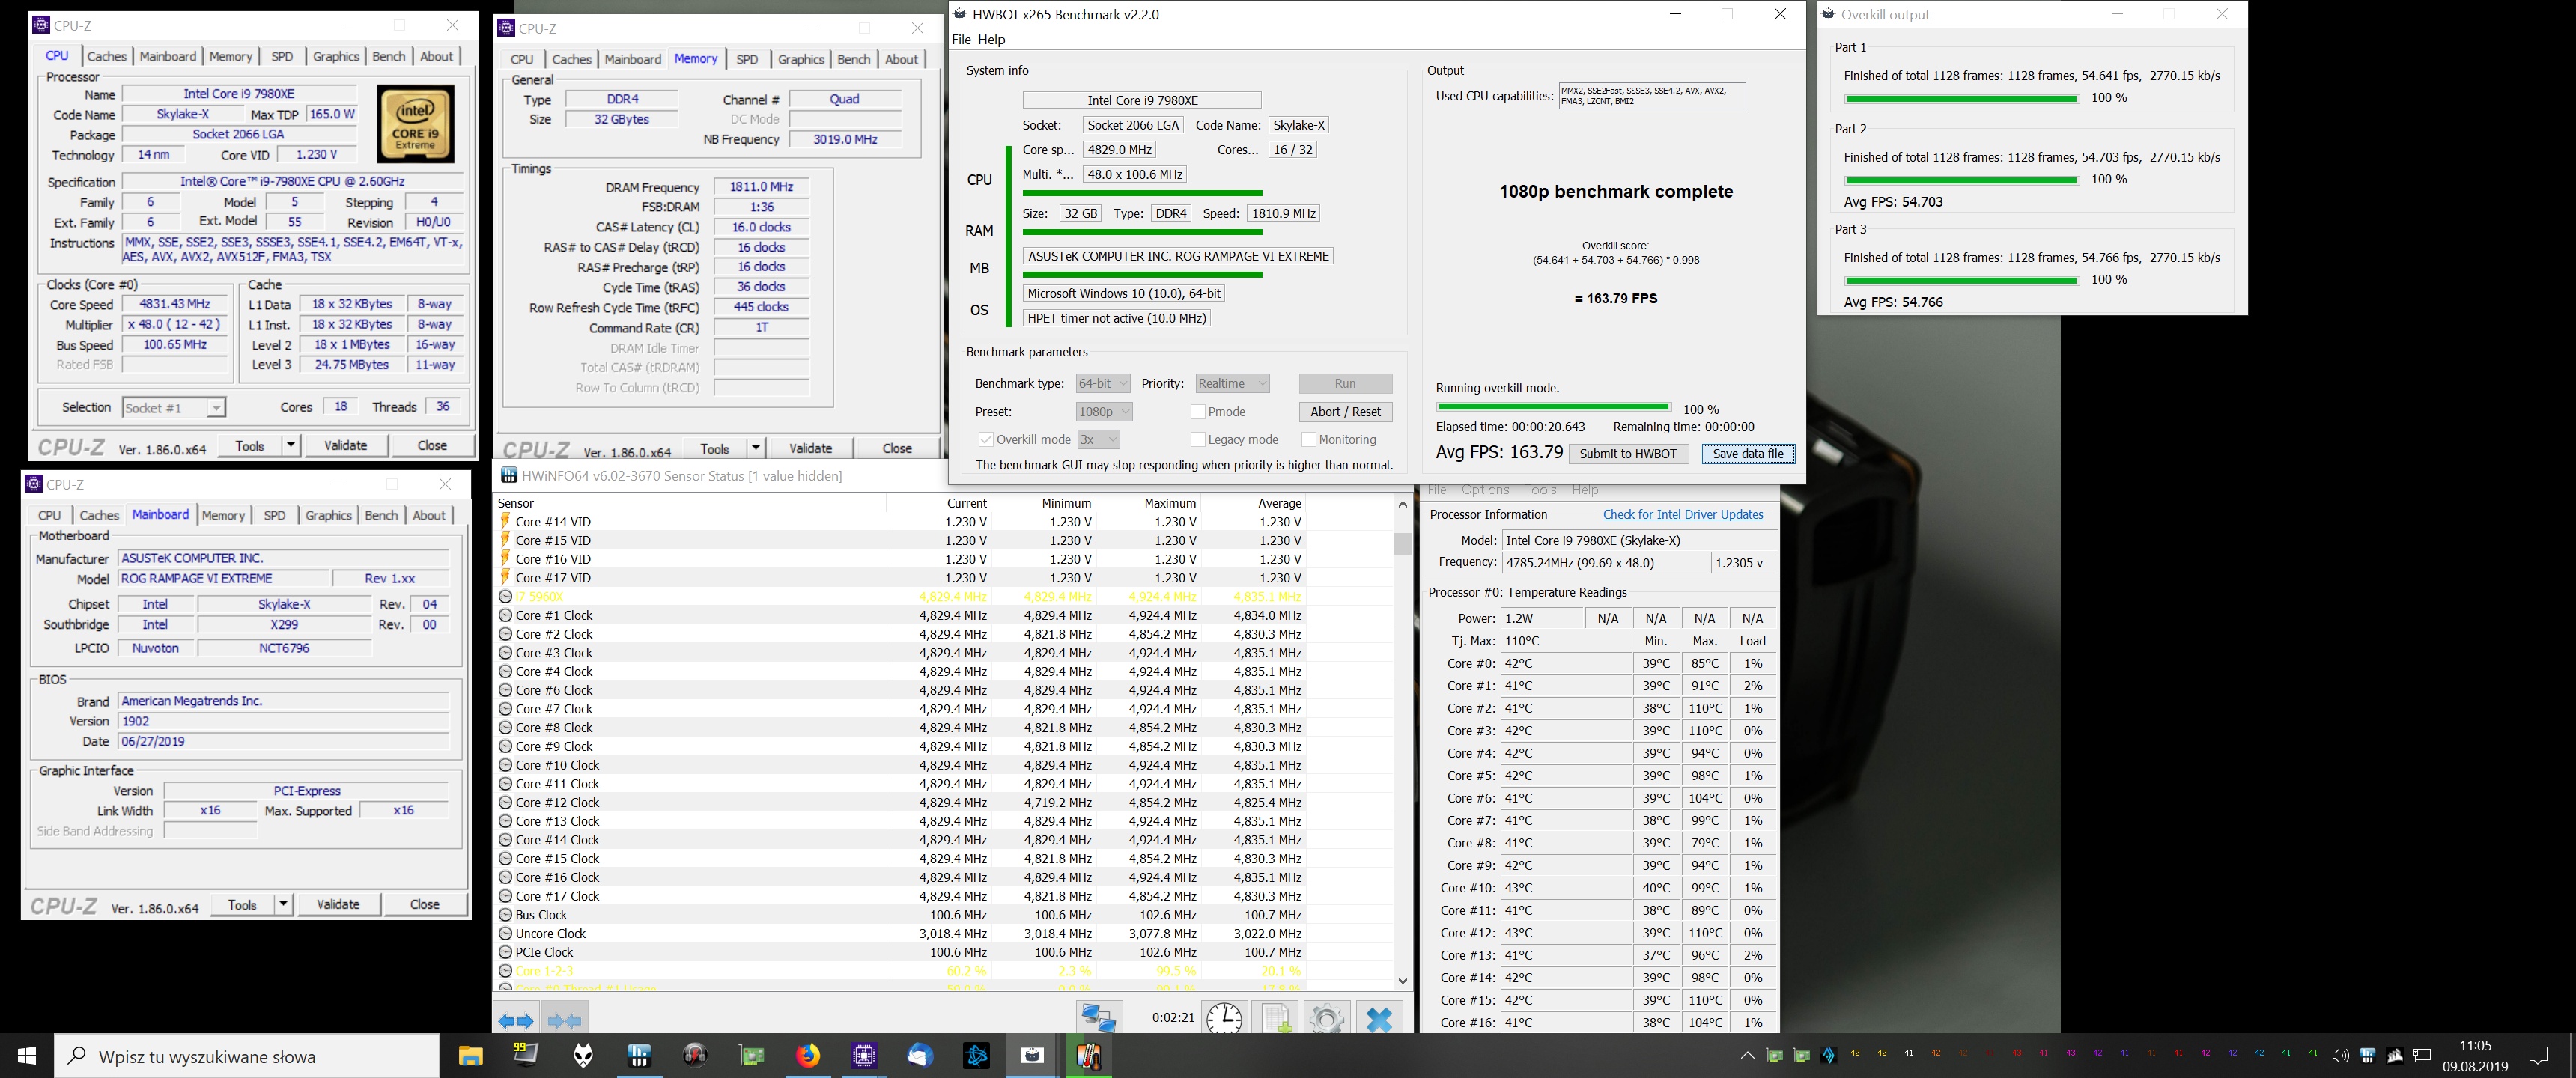Screen dimensions: 2576x1078
Task: Open Help menu in HWBOT x265
Action: 991,40
